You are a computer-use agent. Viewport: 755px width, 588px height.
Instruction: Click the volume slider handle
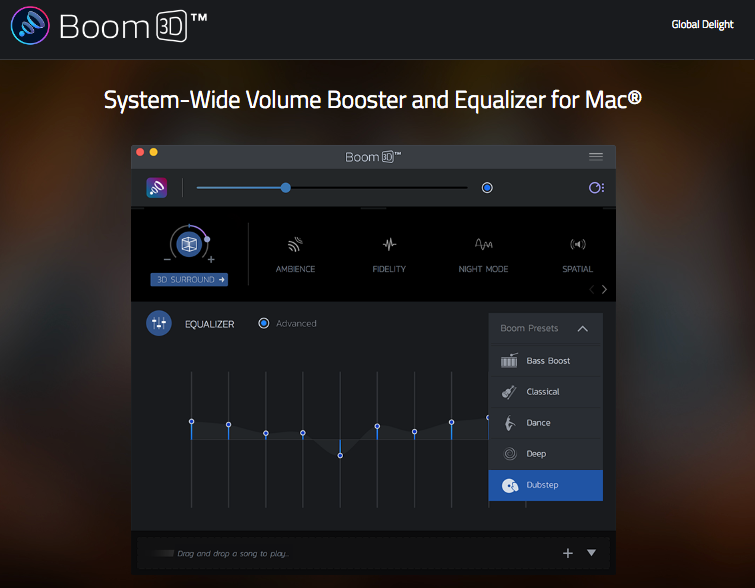[286, 187]
